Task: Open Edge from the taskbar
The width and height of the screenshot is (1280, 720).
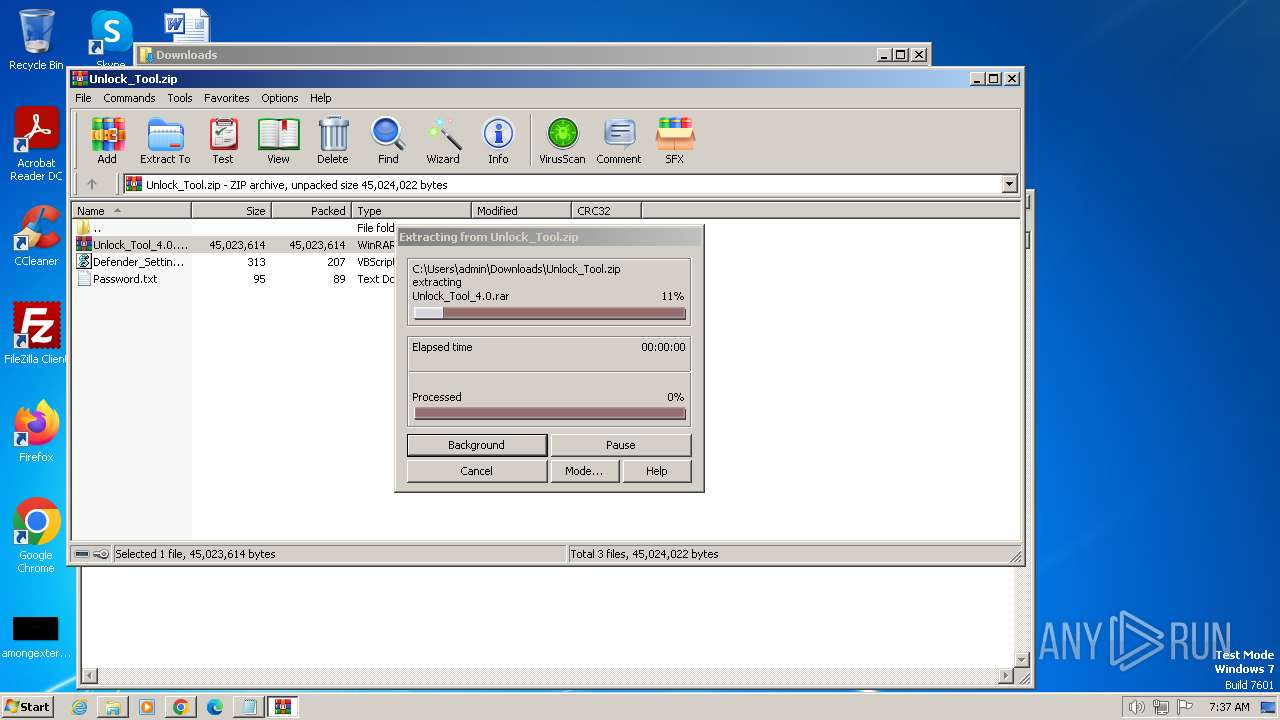Action: 214,707
